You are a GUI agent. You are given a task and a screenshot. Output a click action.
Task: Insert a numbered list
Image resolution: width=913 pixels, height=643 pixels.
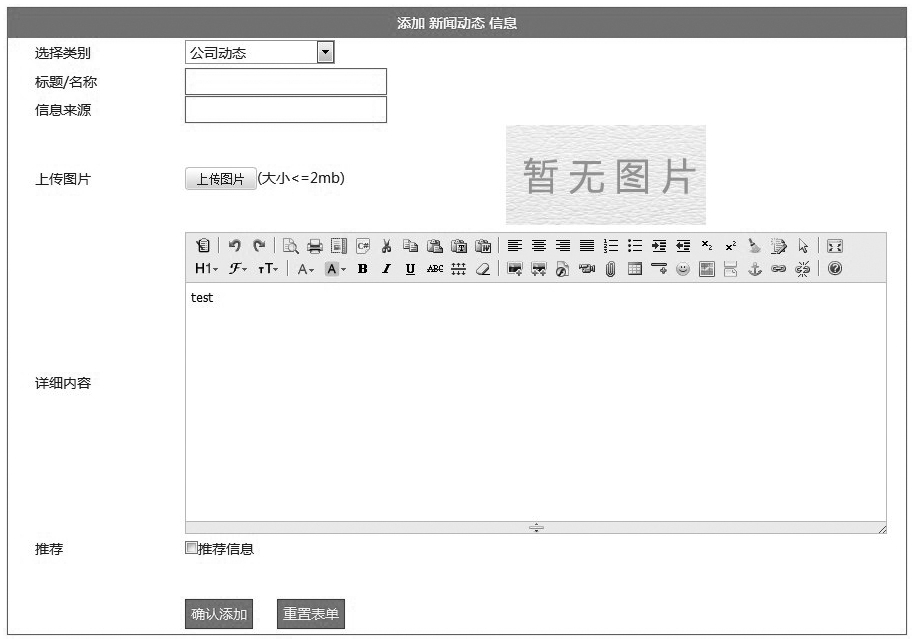611,246
